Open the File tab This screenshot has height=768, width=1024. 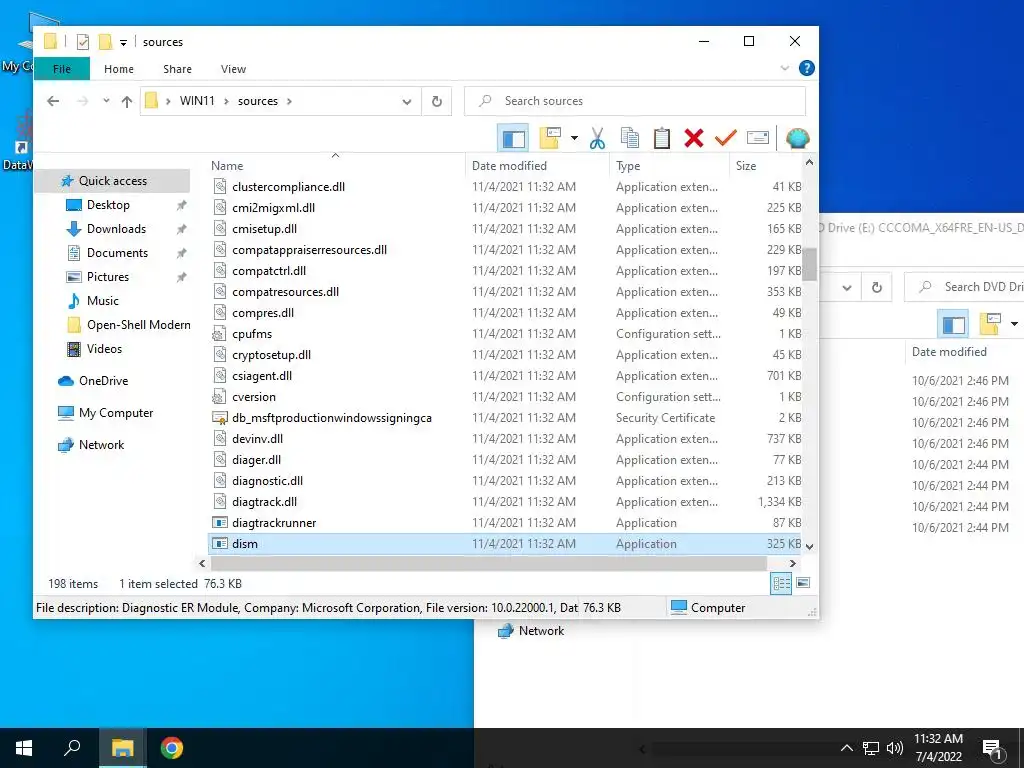point(61,69)
